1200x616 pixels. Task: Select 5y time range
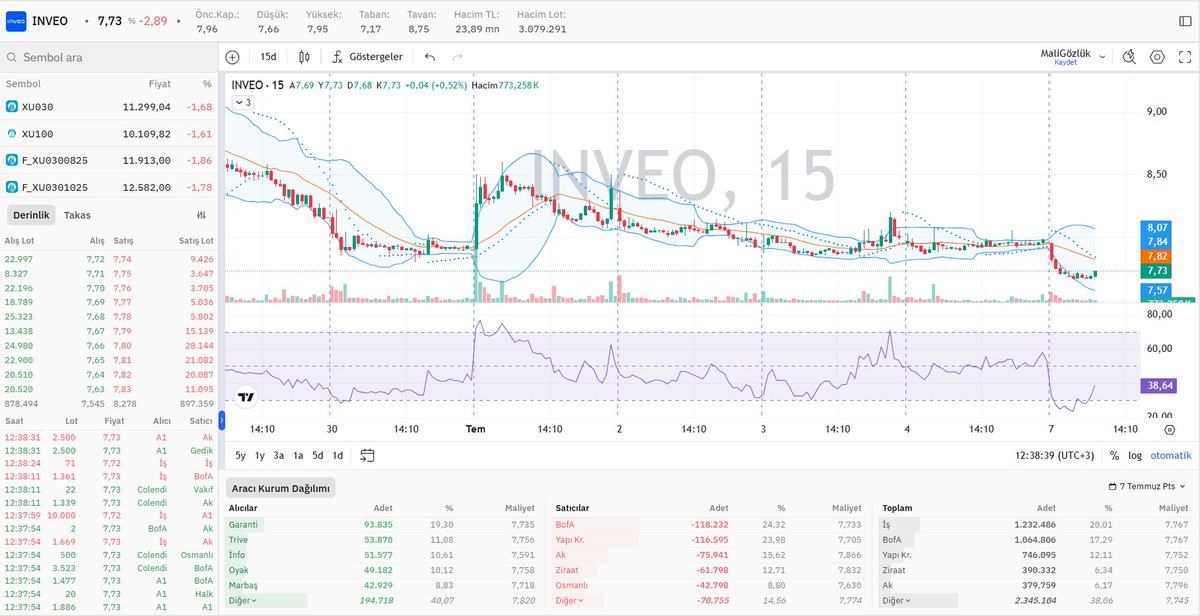pos(241,455)
